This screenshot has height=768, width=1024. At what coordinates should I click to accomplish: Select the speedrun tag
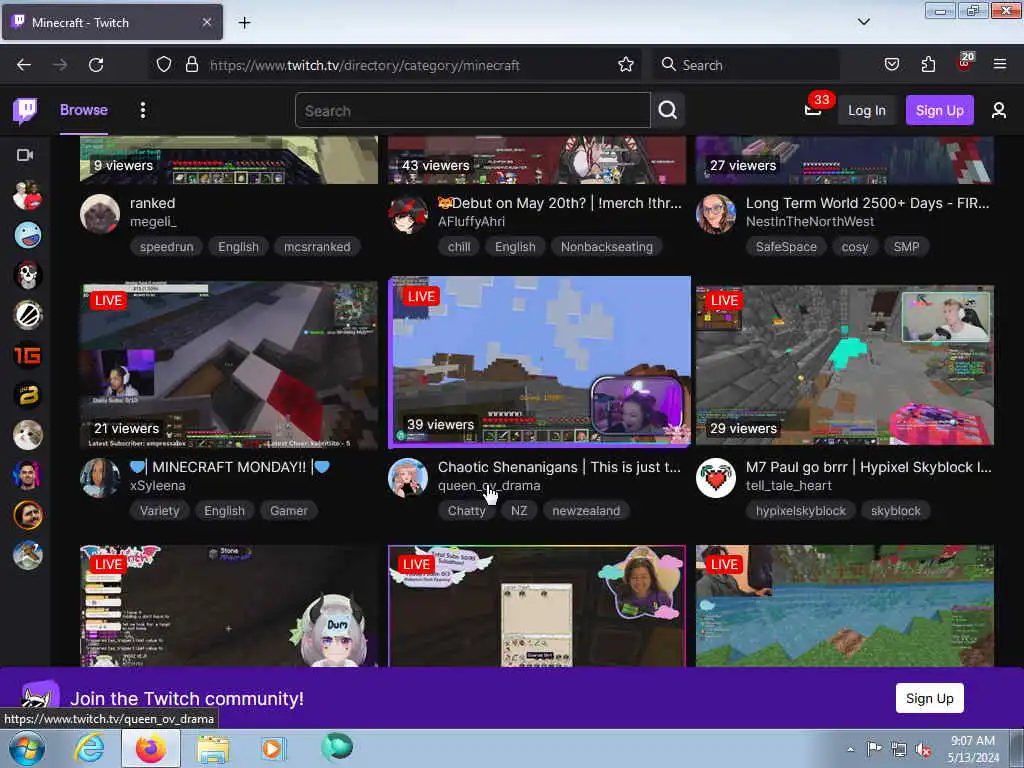point(167,247)
